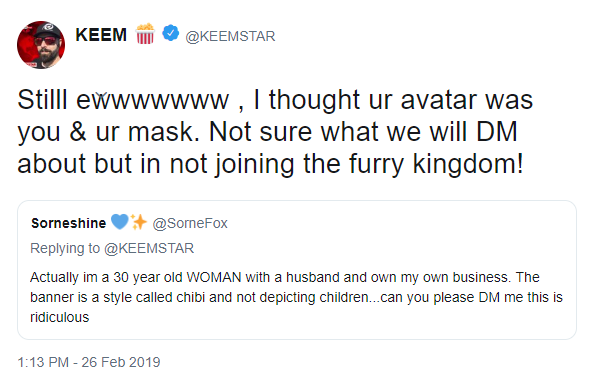Viewport: 596px width, 374px height.
Task: Click the words 'Replying to' in quoted tweet
Action: [65, 248]
